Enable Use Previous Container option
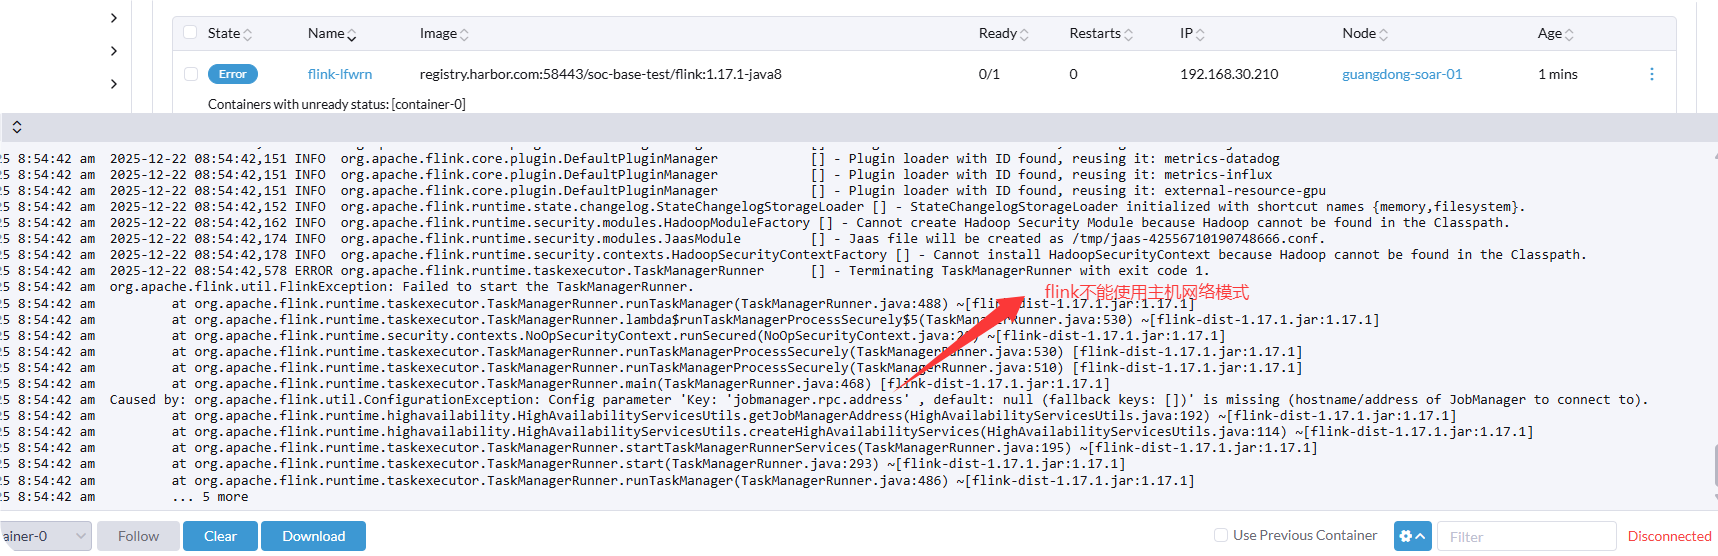The width and height of the screenshot is (1718, 556). pyautogui.click(x=1221, y=535)
